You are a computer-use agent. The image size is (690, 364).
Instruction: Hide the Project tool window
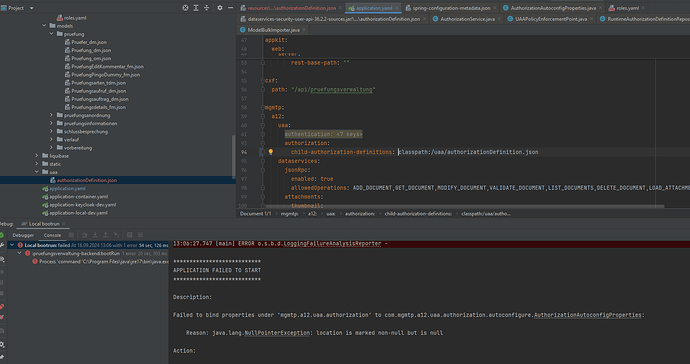point(230,8)
